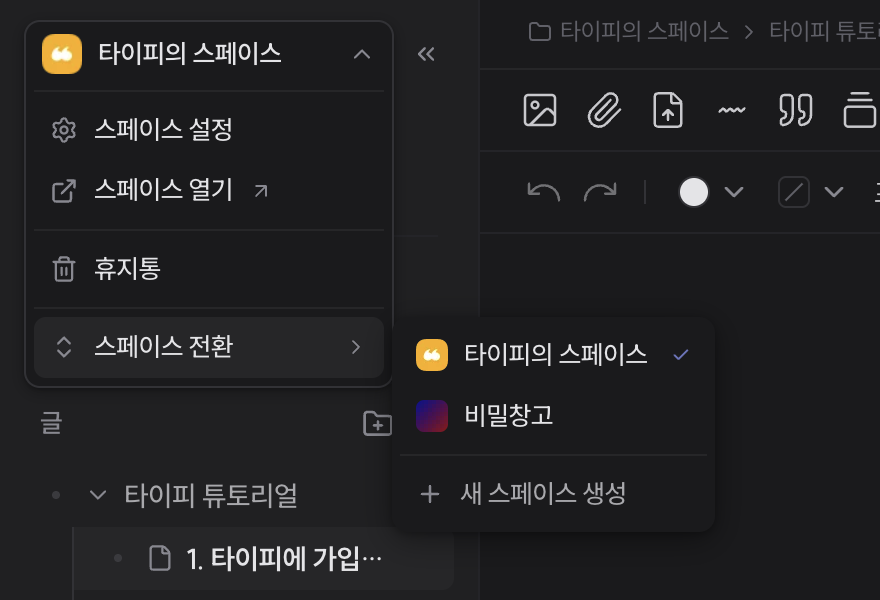Collapse the 타이피 튜토리얼 folder

(x=98, y=495)
